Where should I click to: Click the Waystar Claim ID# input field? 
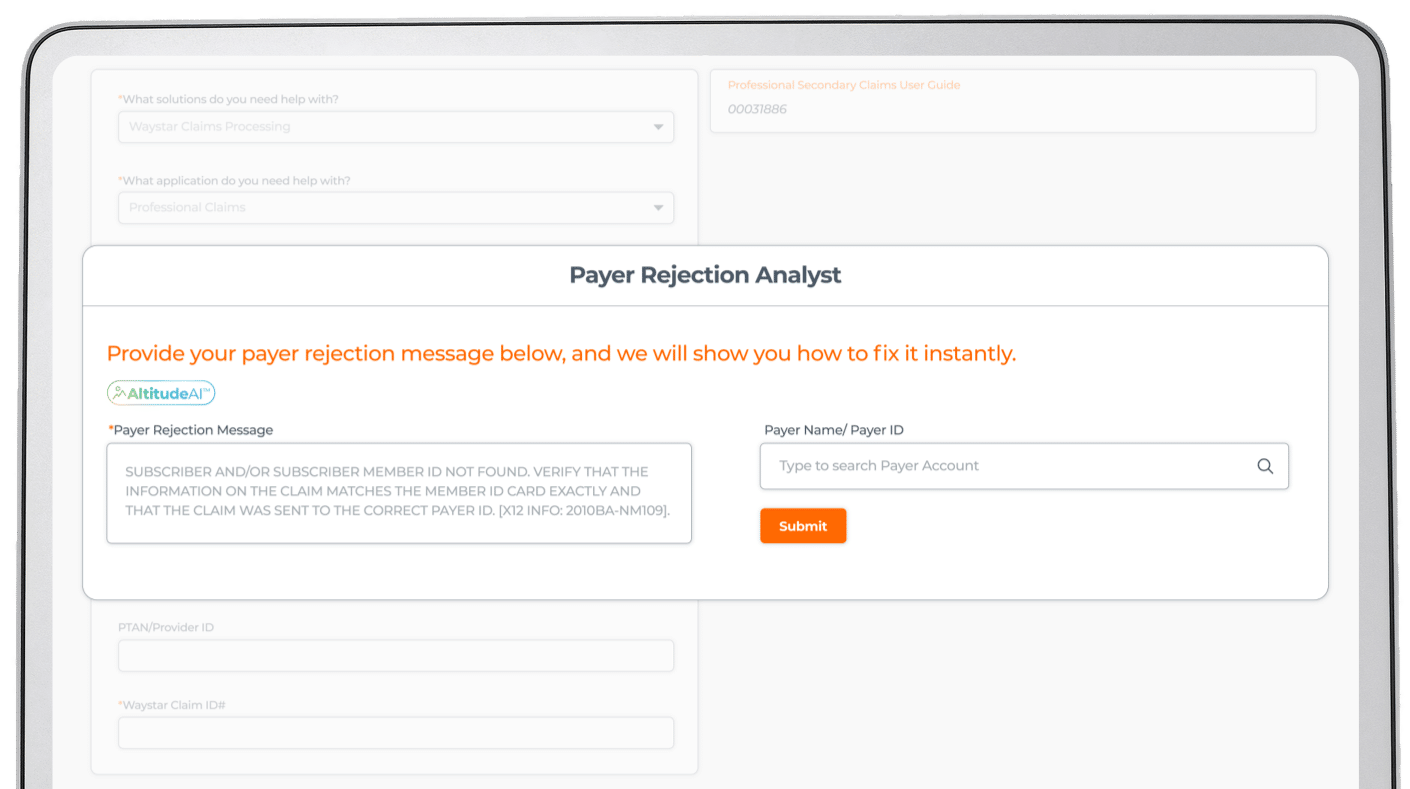point(396,732)
